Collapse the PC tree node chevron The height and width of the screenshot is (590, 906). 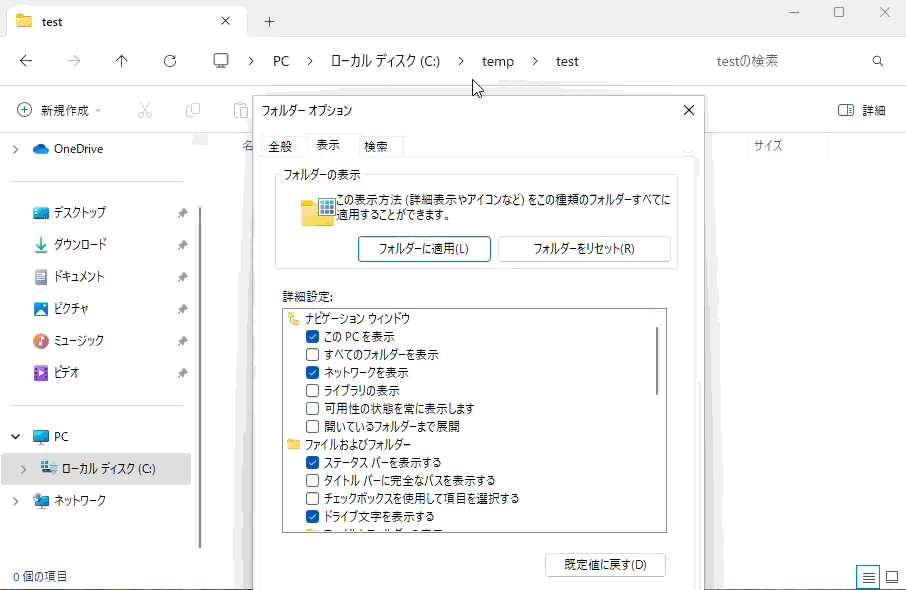click(16, 436)
